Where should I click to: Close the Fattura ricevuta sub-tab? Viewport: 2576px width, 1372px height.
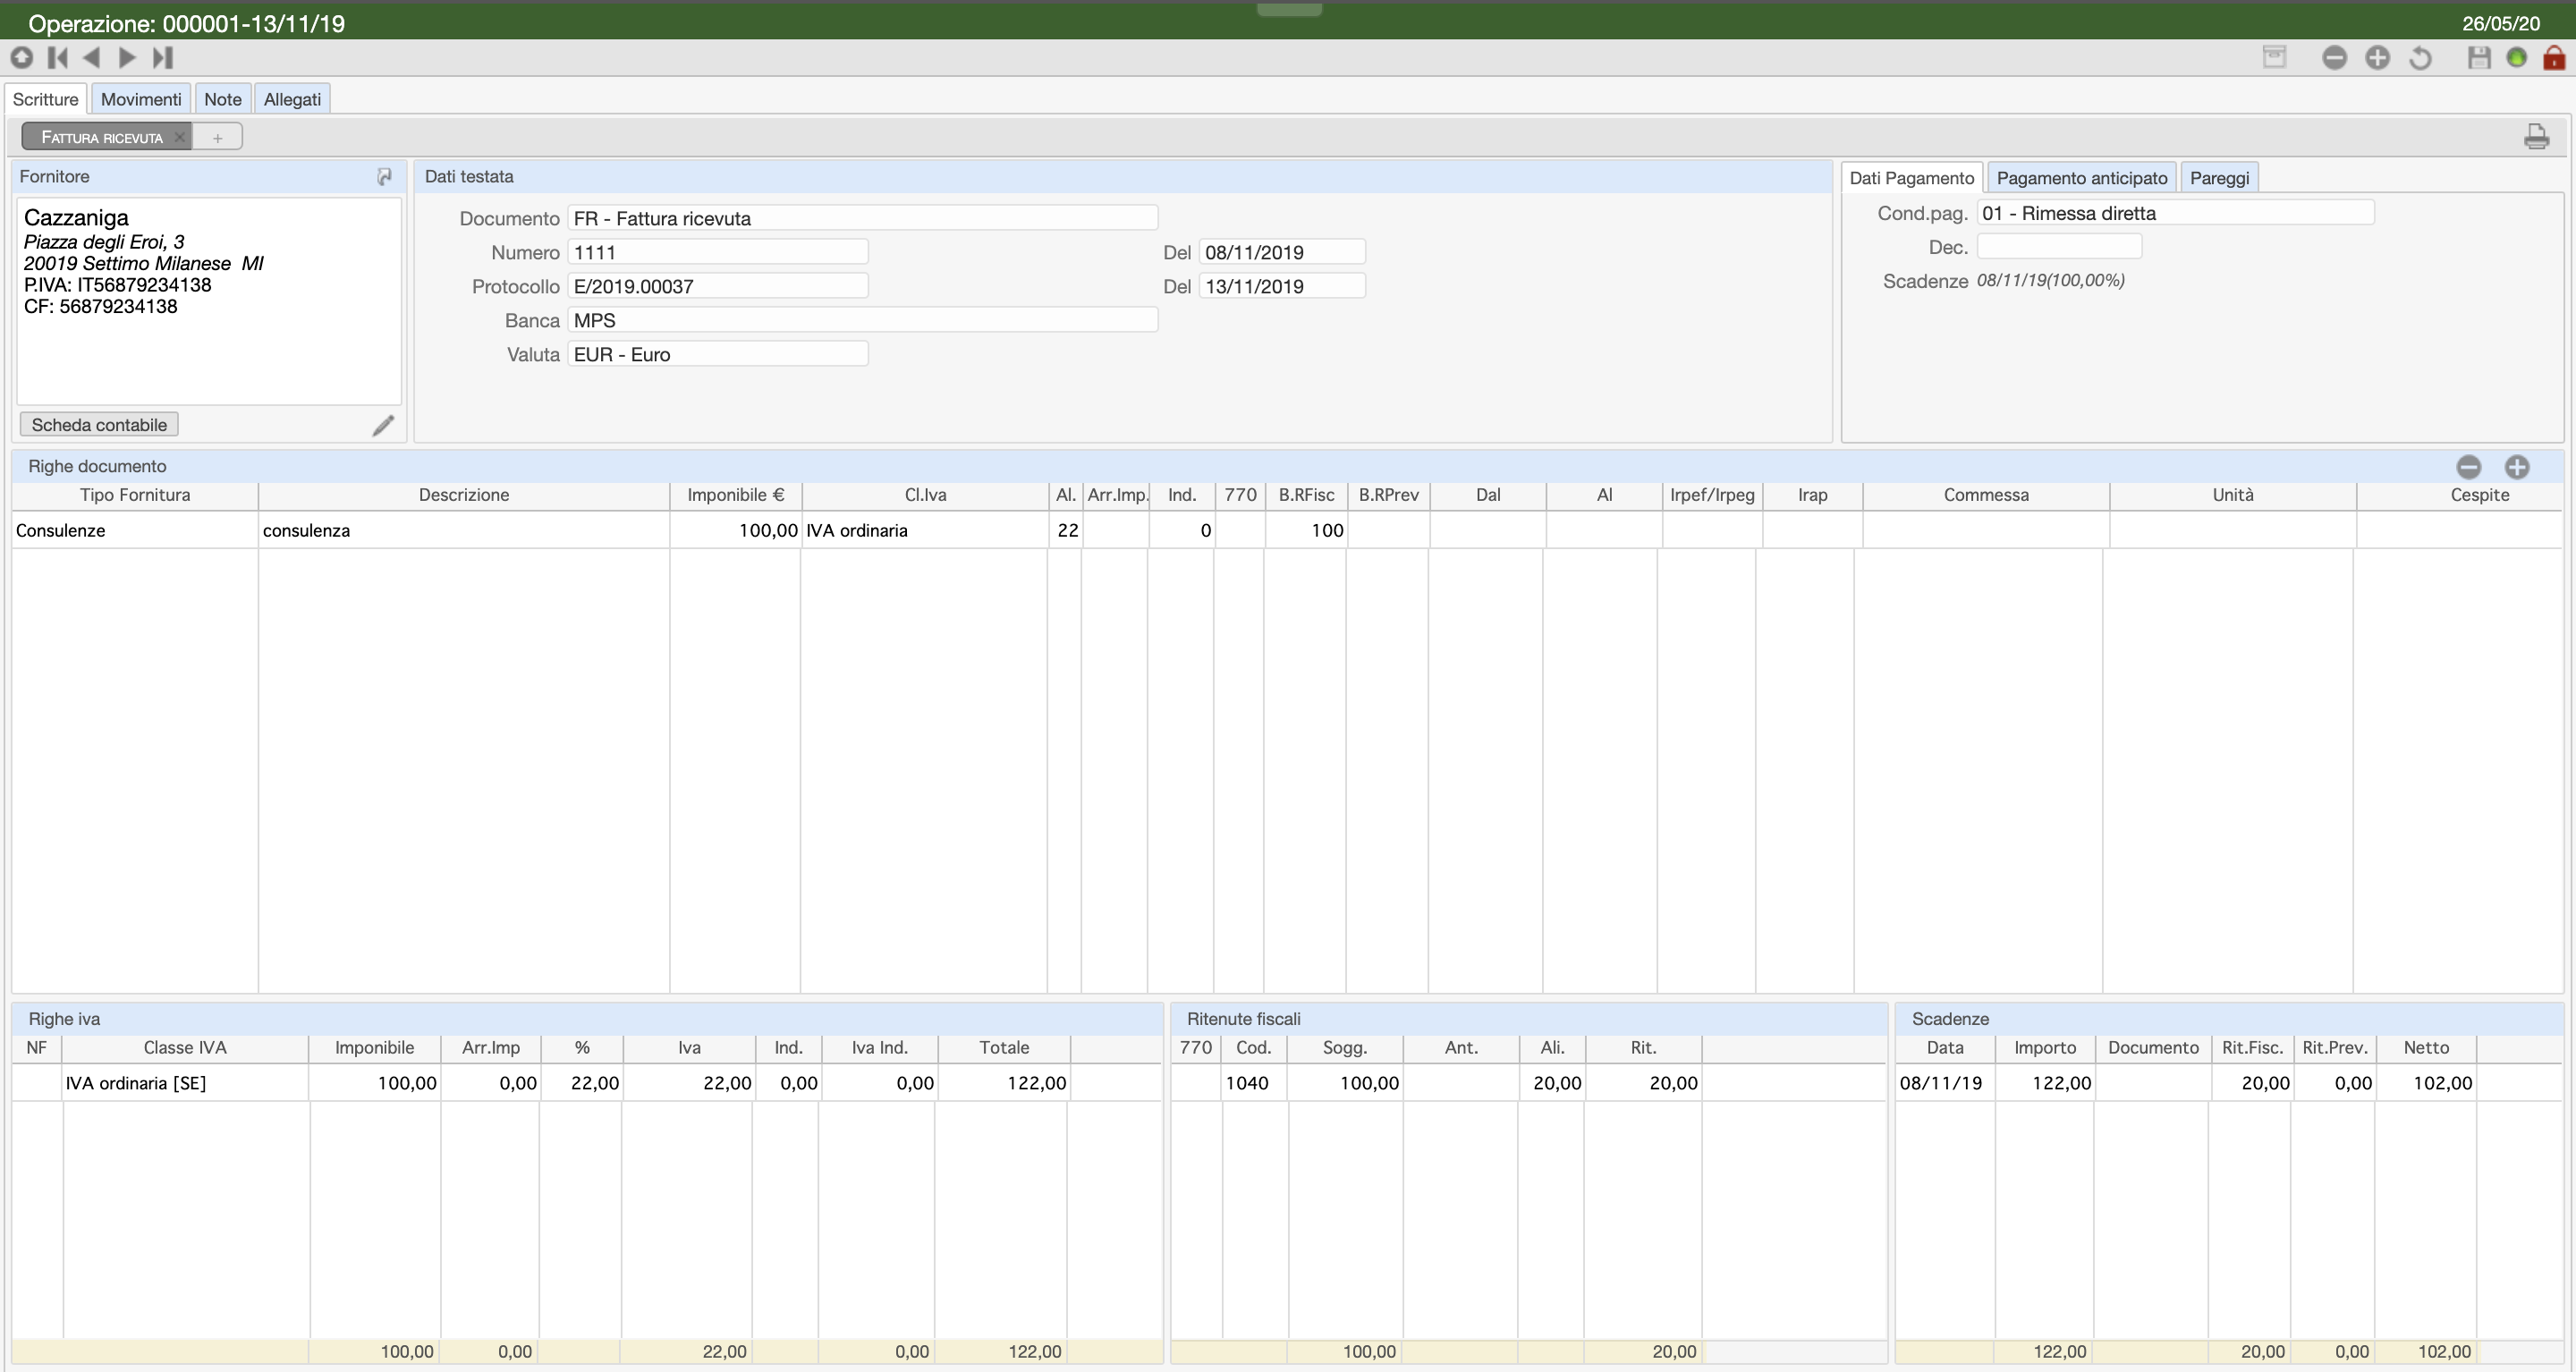click(x=179, y=137)
